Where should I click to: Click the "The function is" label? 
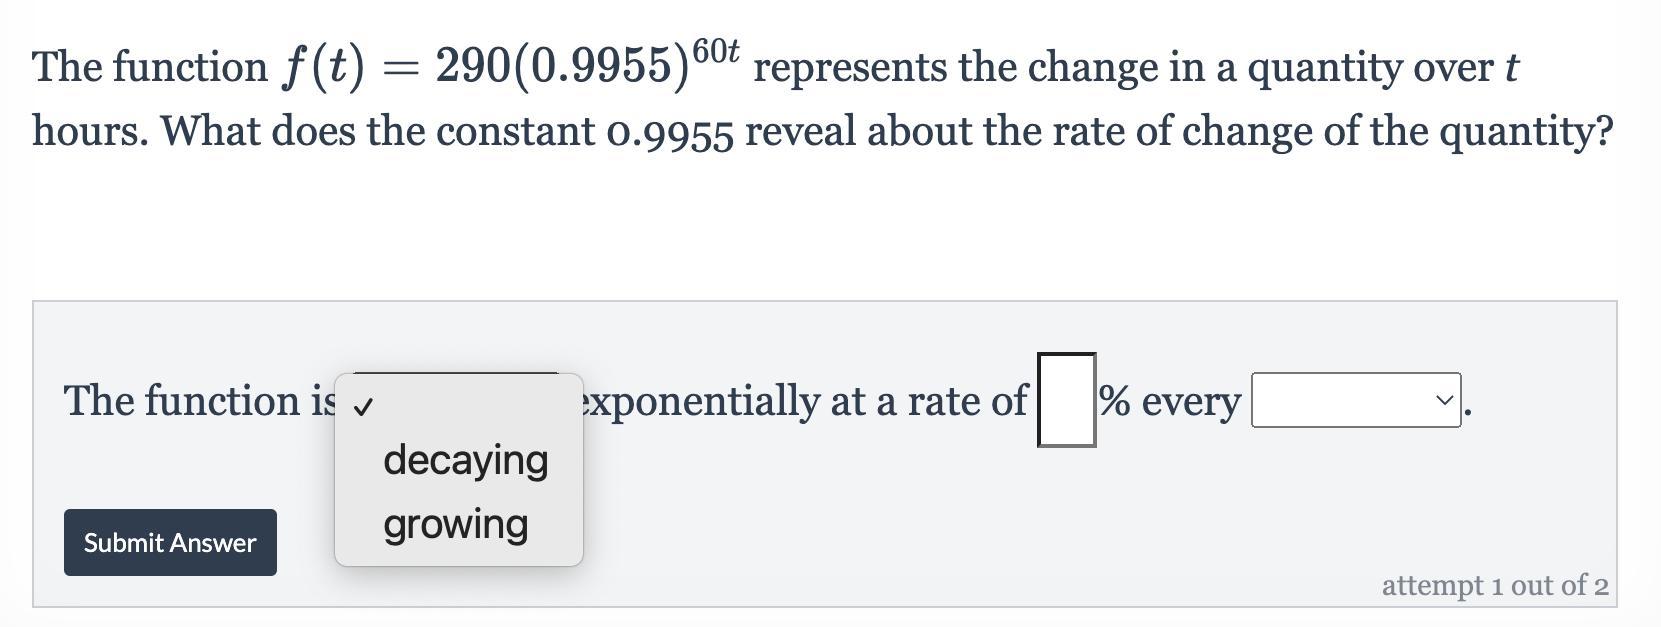click(199, 401)
